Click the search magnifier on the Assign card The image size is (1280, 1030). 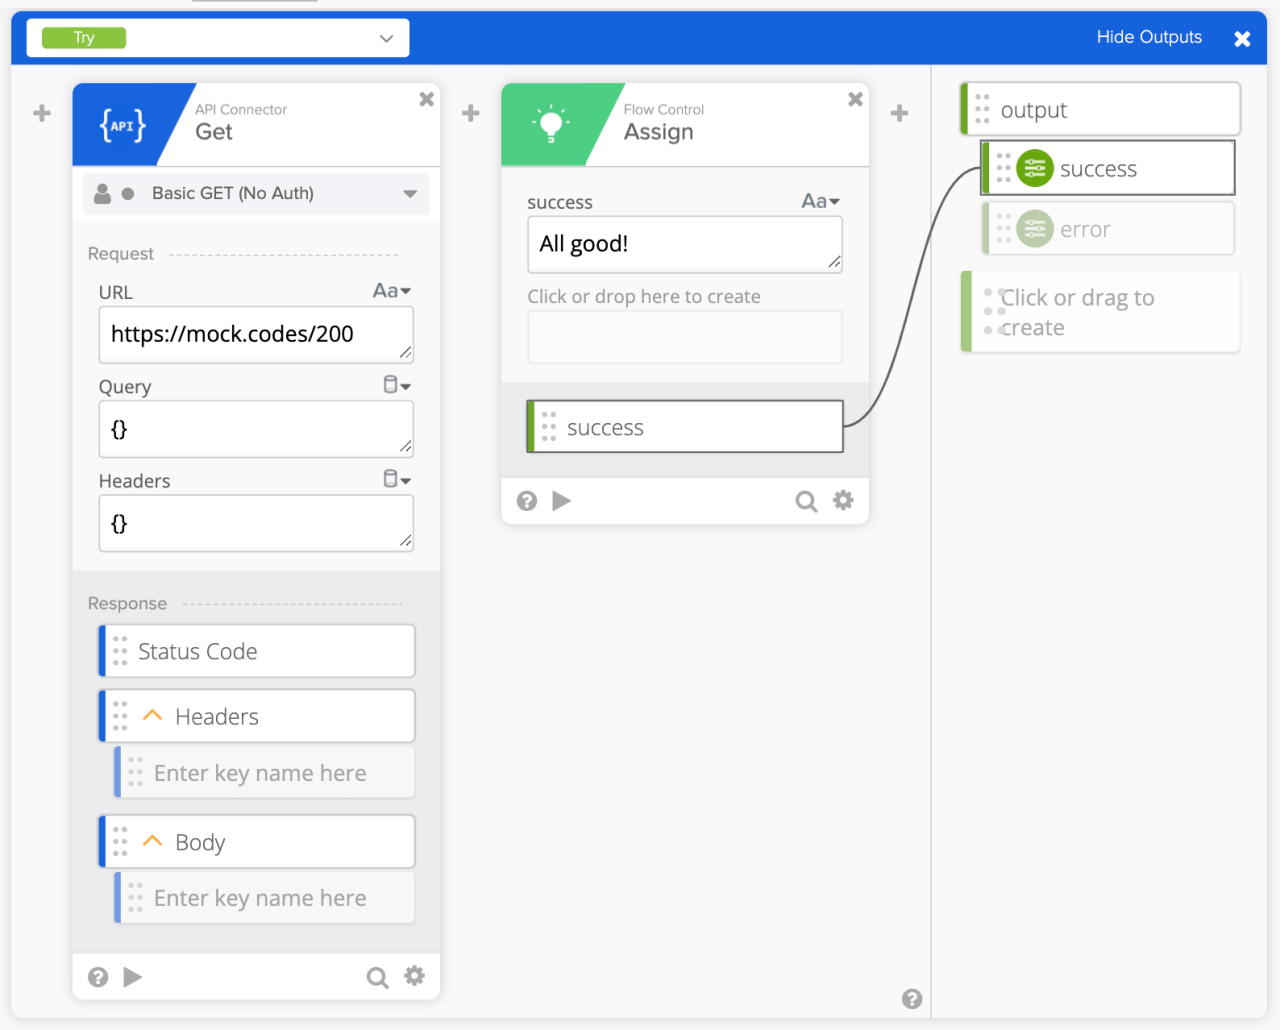(806, 500)
